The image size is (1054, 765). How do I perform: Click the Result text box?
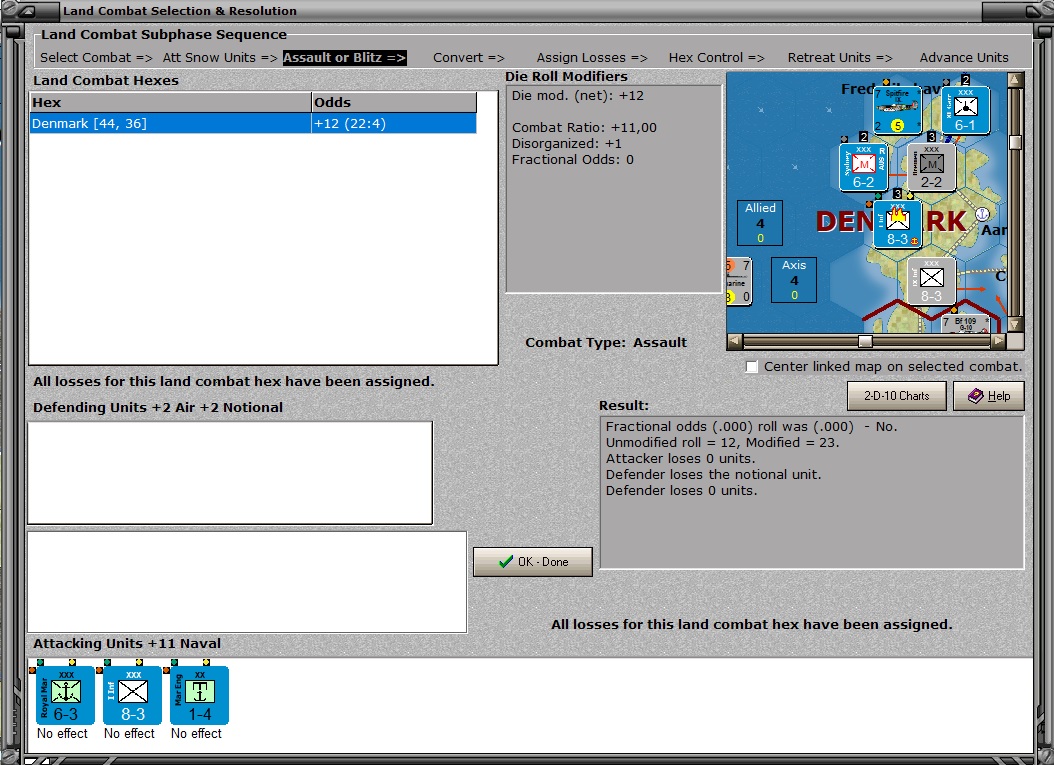click(x=812, y=492)
